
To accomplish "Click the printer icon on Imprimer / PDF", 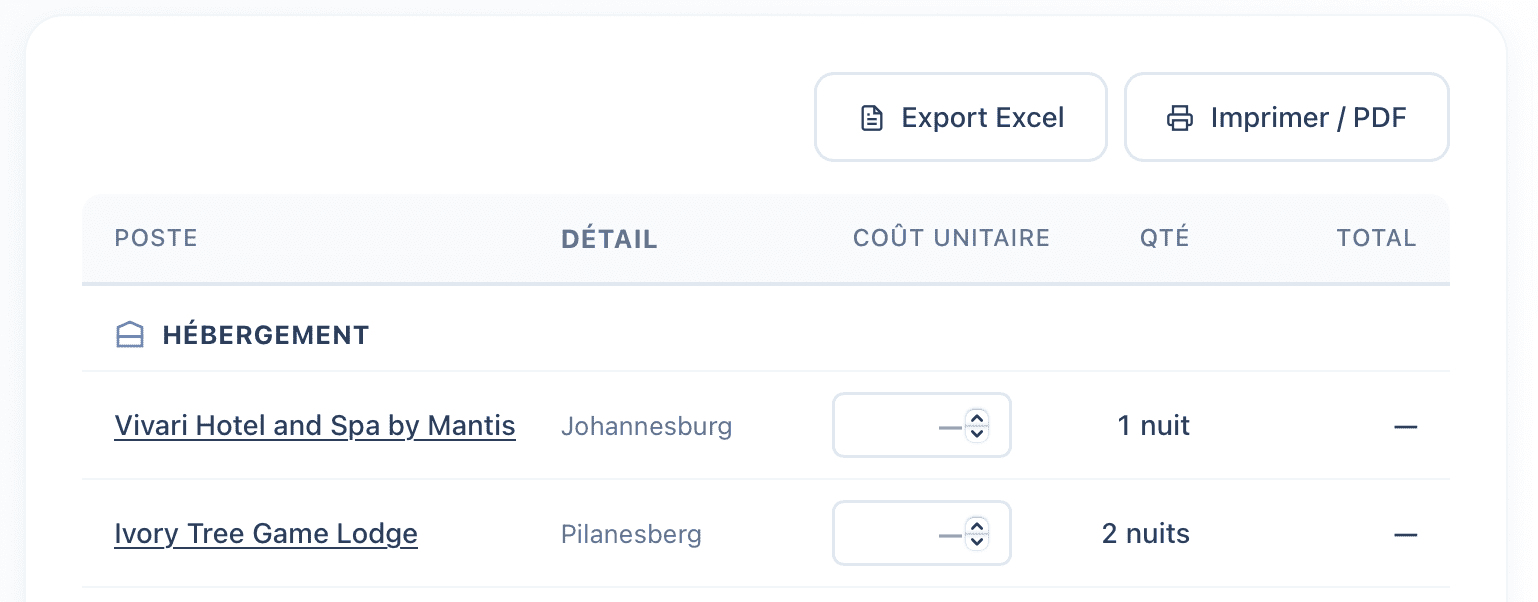I will tap(1180, 118).
